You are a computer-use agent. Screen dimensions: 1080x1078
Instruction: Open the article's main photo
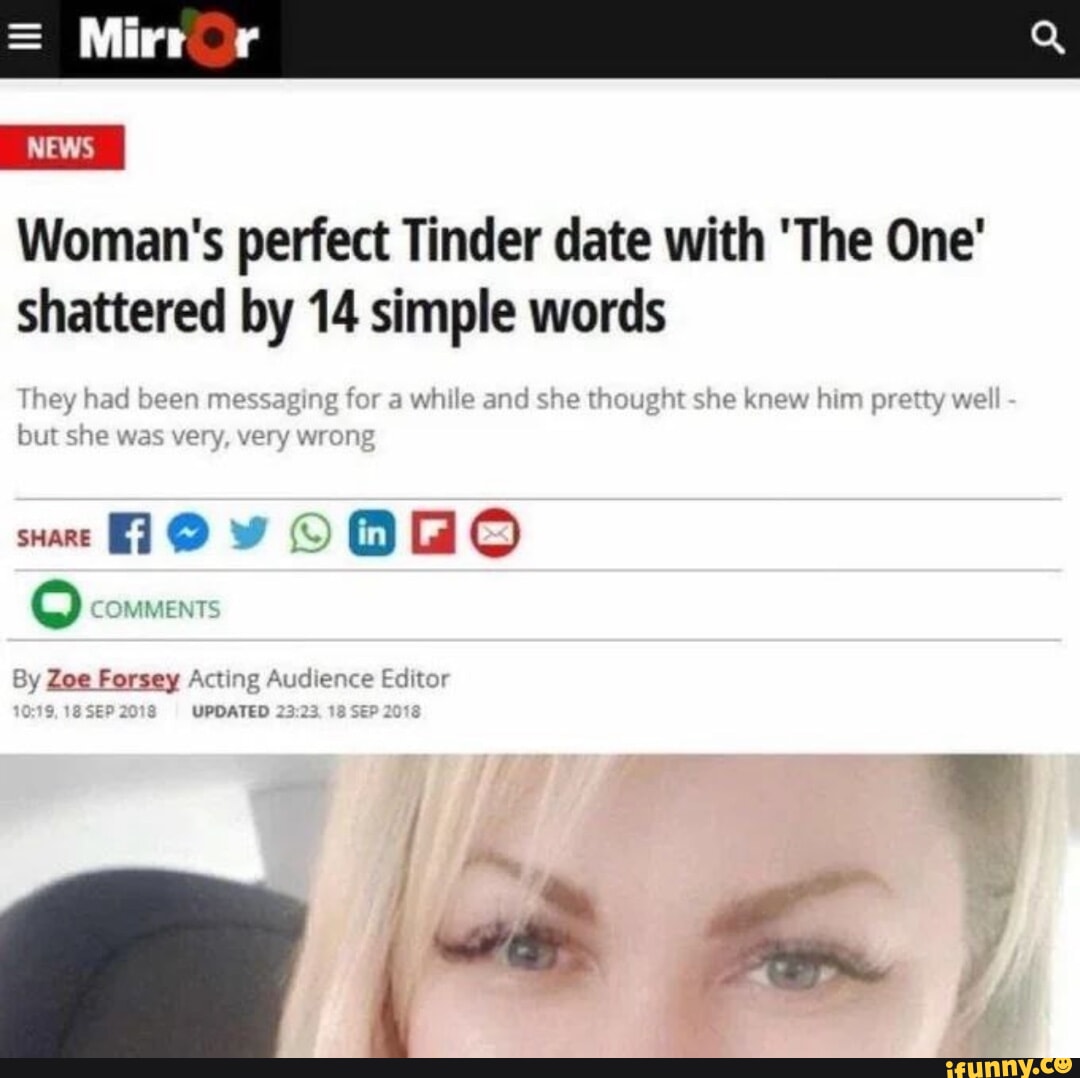(540, 906)
